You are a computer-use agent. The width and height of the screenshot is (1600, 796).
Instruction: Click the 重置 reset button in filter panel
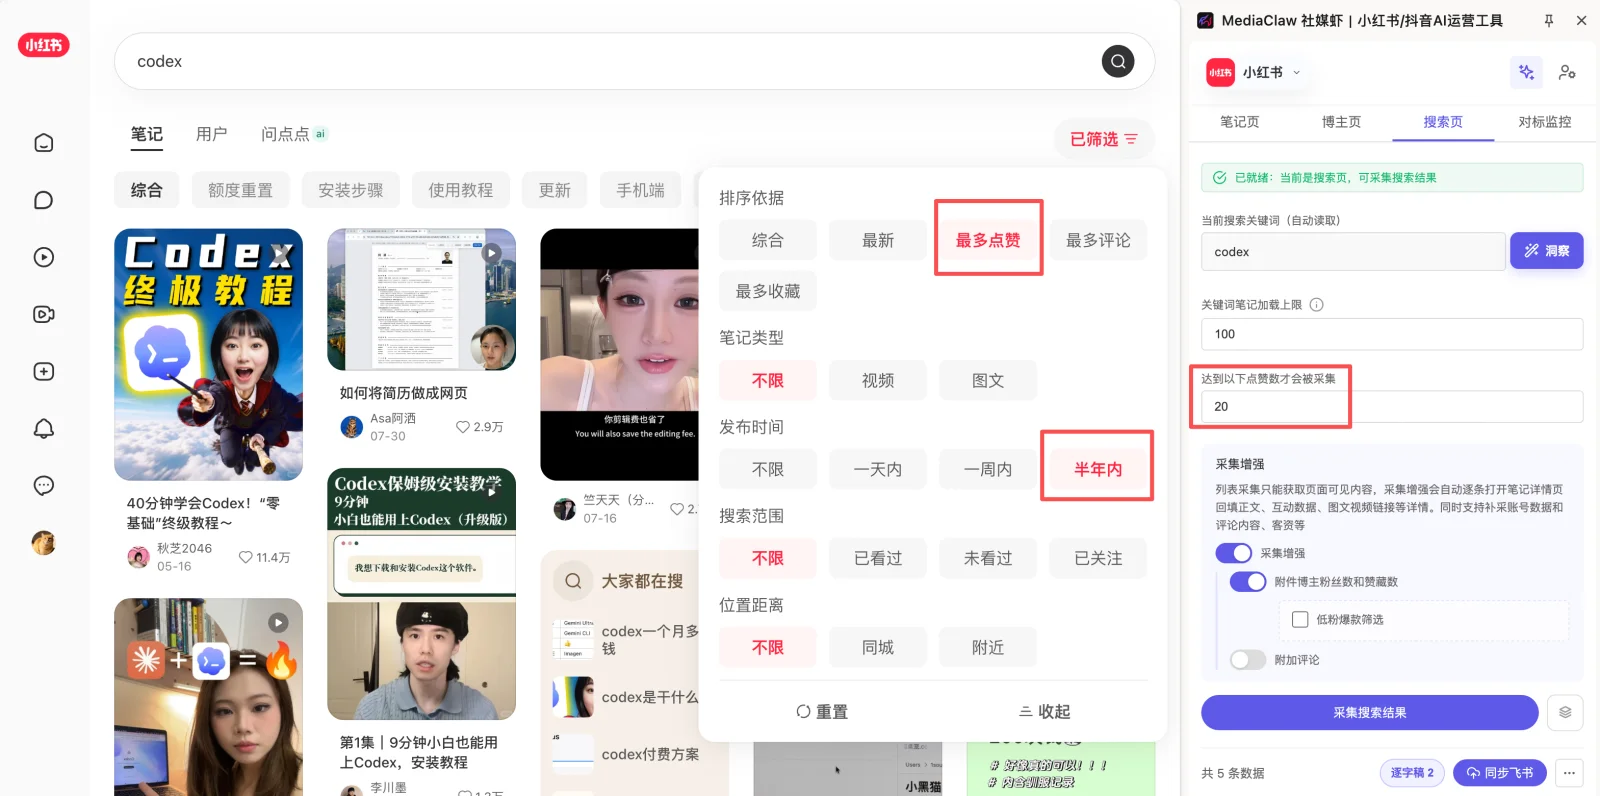(822, 711)
